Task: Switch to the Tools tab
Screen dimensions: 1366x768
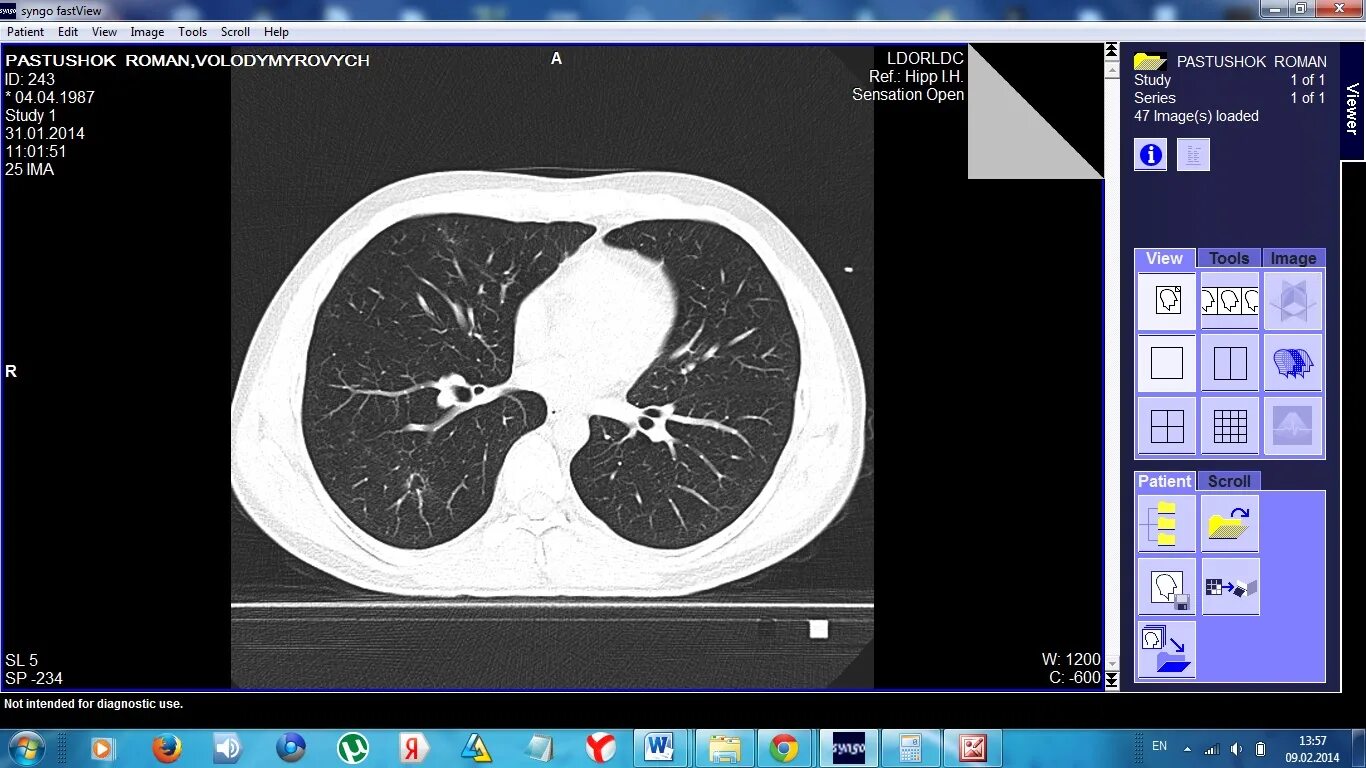Action: pos(1229,258)
